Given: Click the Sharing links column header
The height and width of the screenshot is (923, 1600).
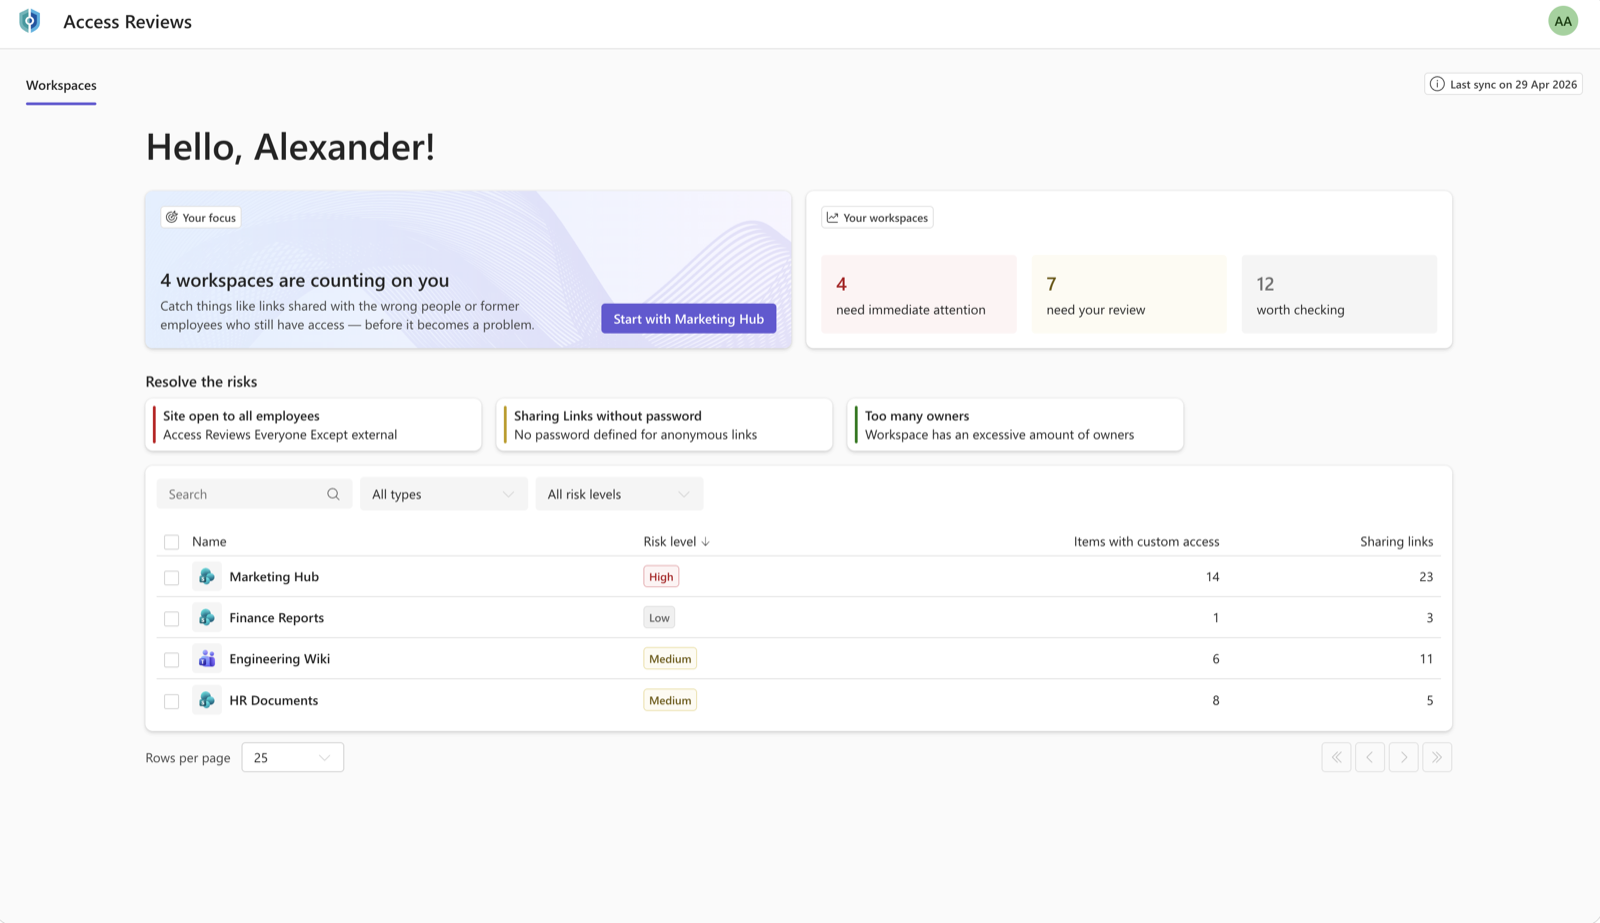Looking at the screenshot, I should pos(1396,542).
